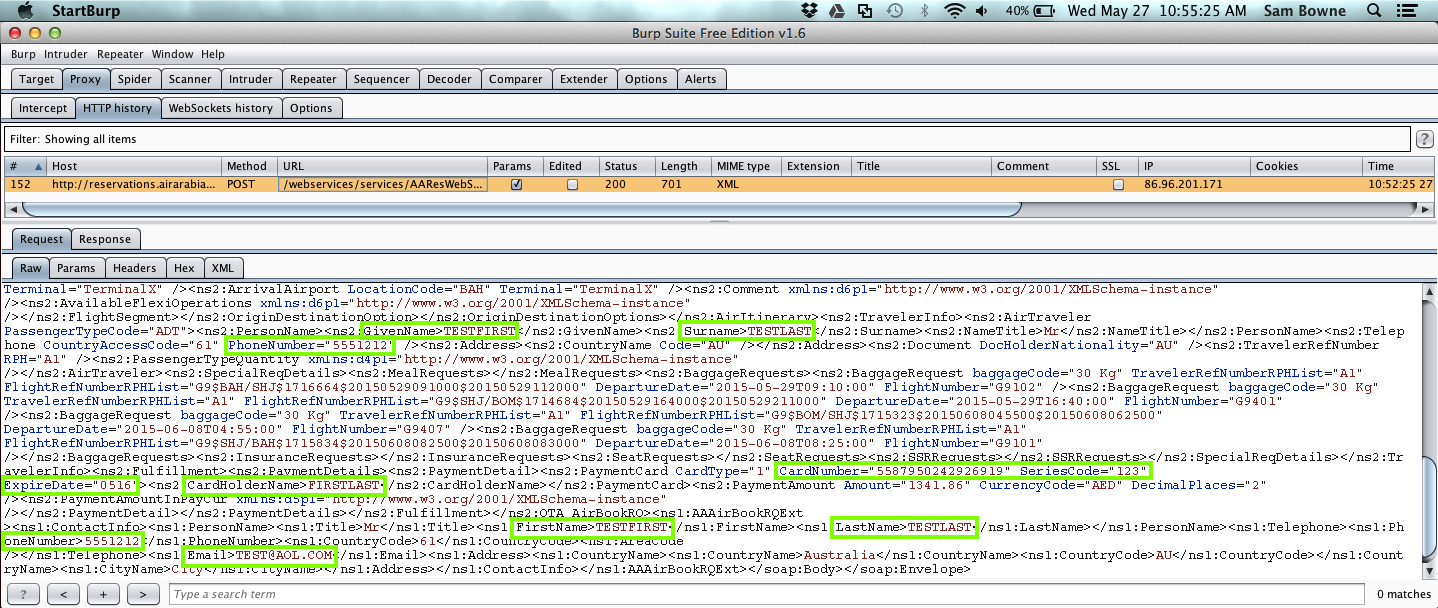
Task: Toggle the Edited checkbox in row 152
Action: [572, 185]
